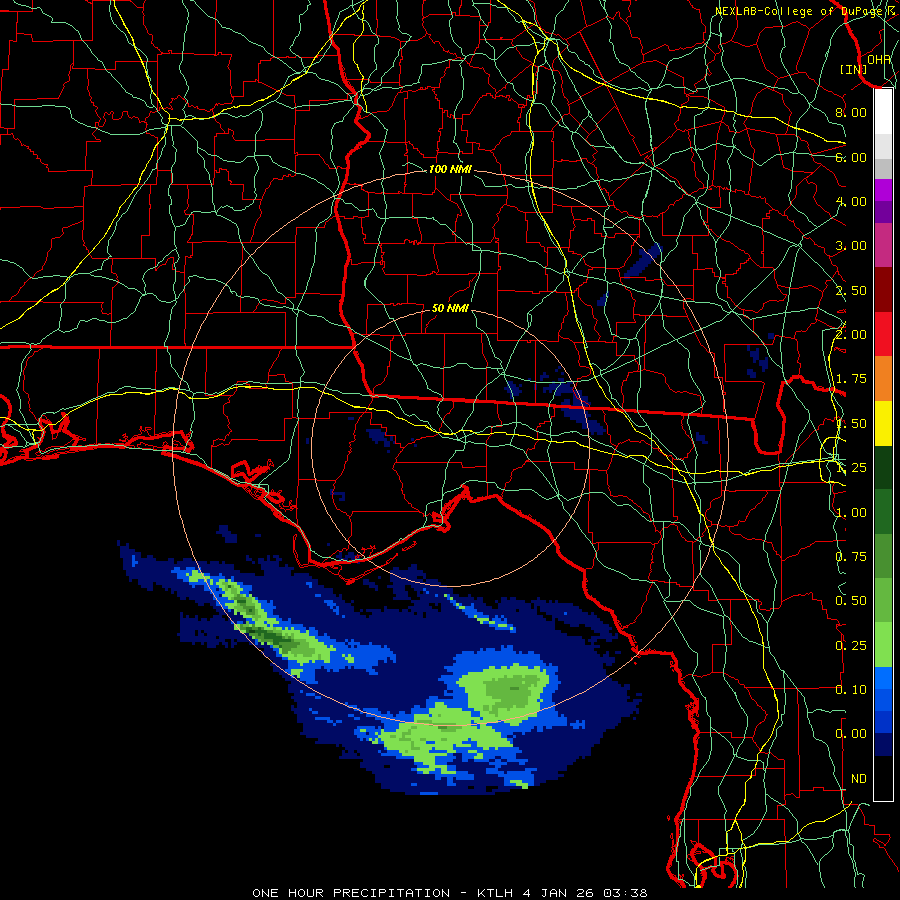Click the 0.50 legend value
The width and height of the screenshot is (900, 900).
tap(851, 601)
